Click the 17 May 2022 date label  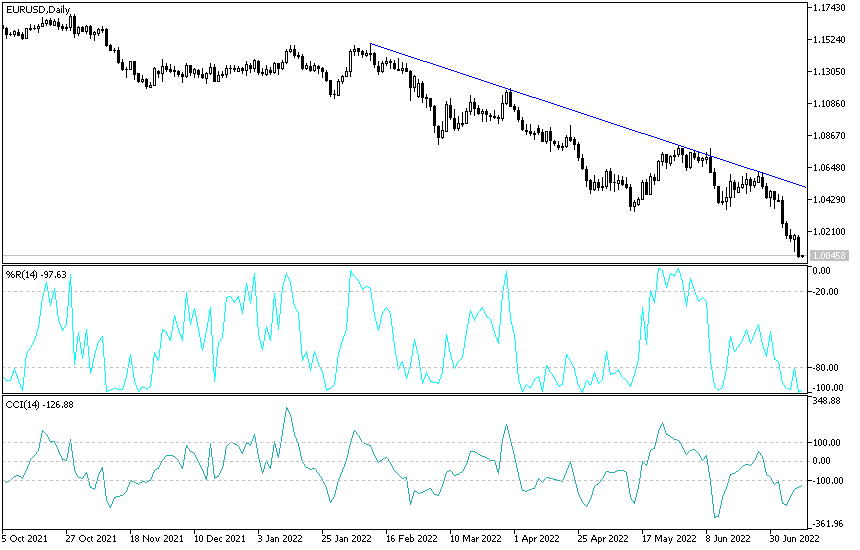tap(669, 538)
